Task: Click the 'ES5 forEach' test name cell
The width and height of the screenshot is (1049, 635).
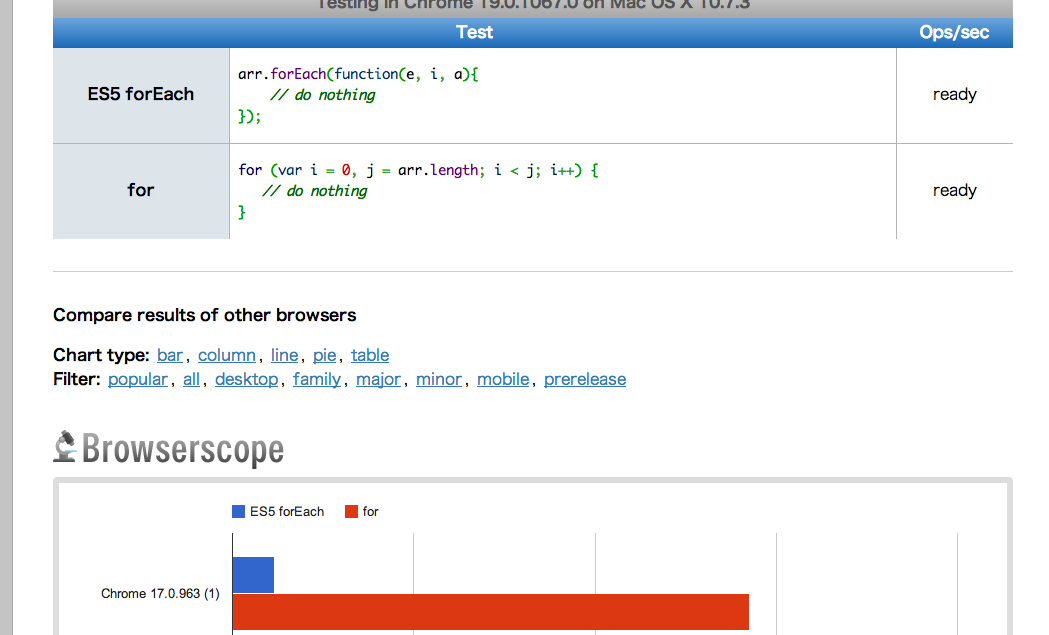Action: (x=141, y=95)
